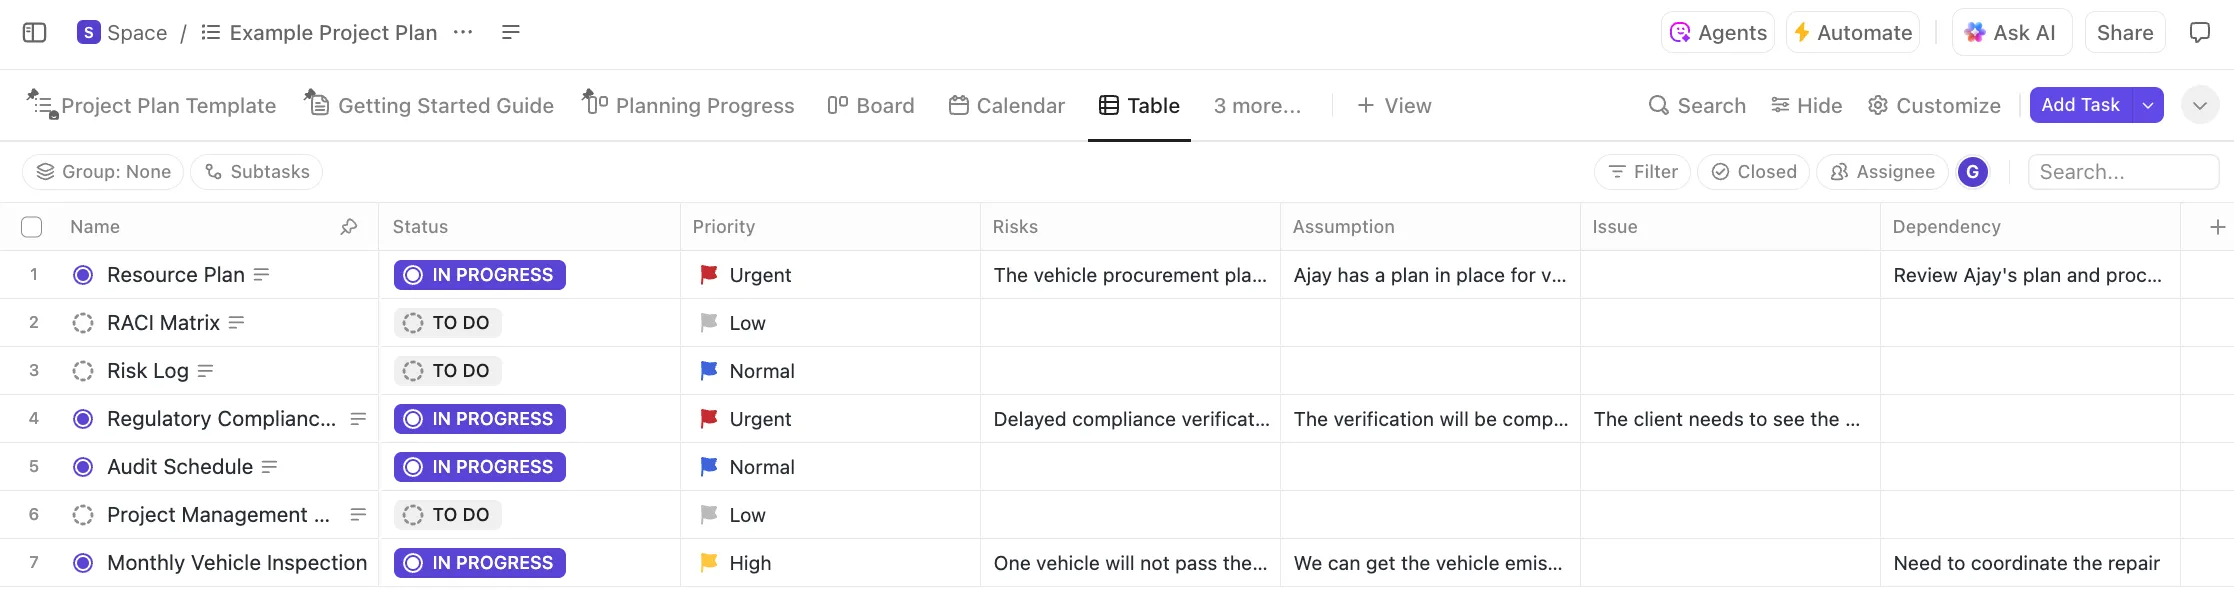This screenshot has height=589, width=2234.
Task: Click the Share button
Action: 2125,32
